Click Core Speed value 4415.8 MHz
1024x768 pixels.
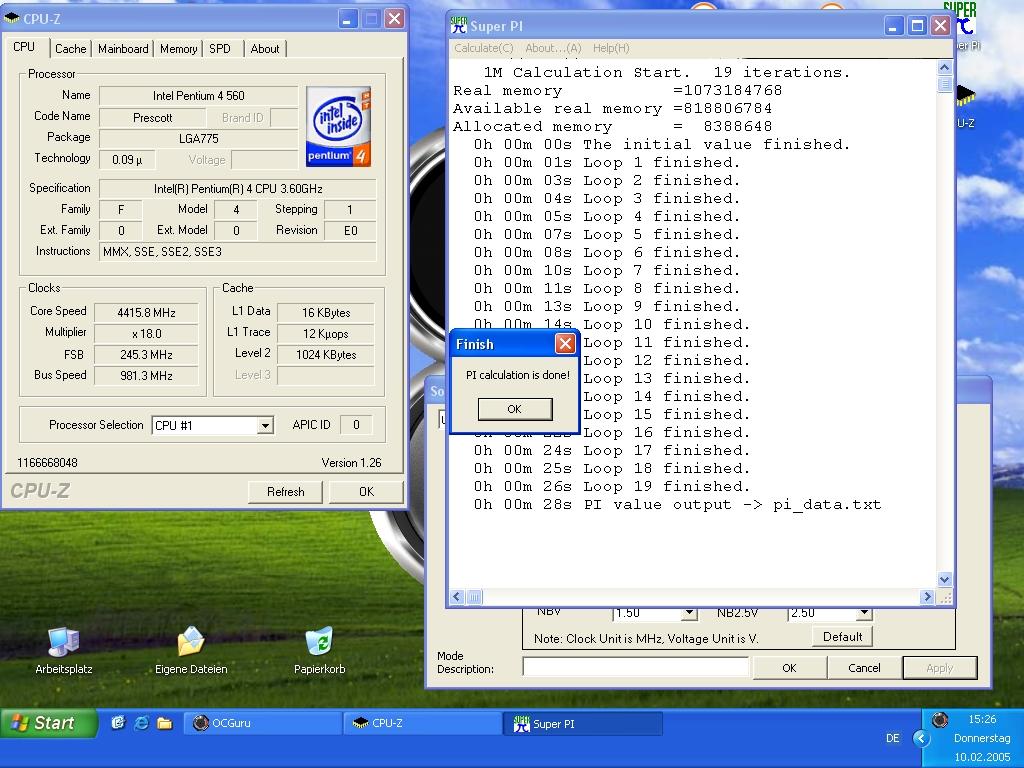point(146,313)
